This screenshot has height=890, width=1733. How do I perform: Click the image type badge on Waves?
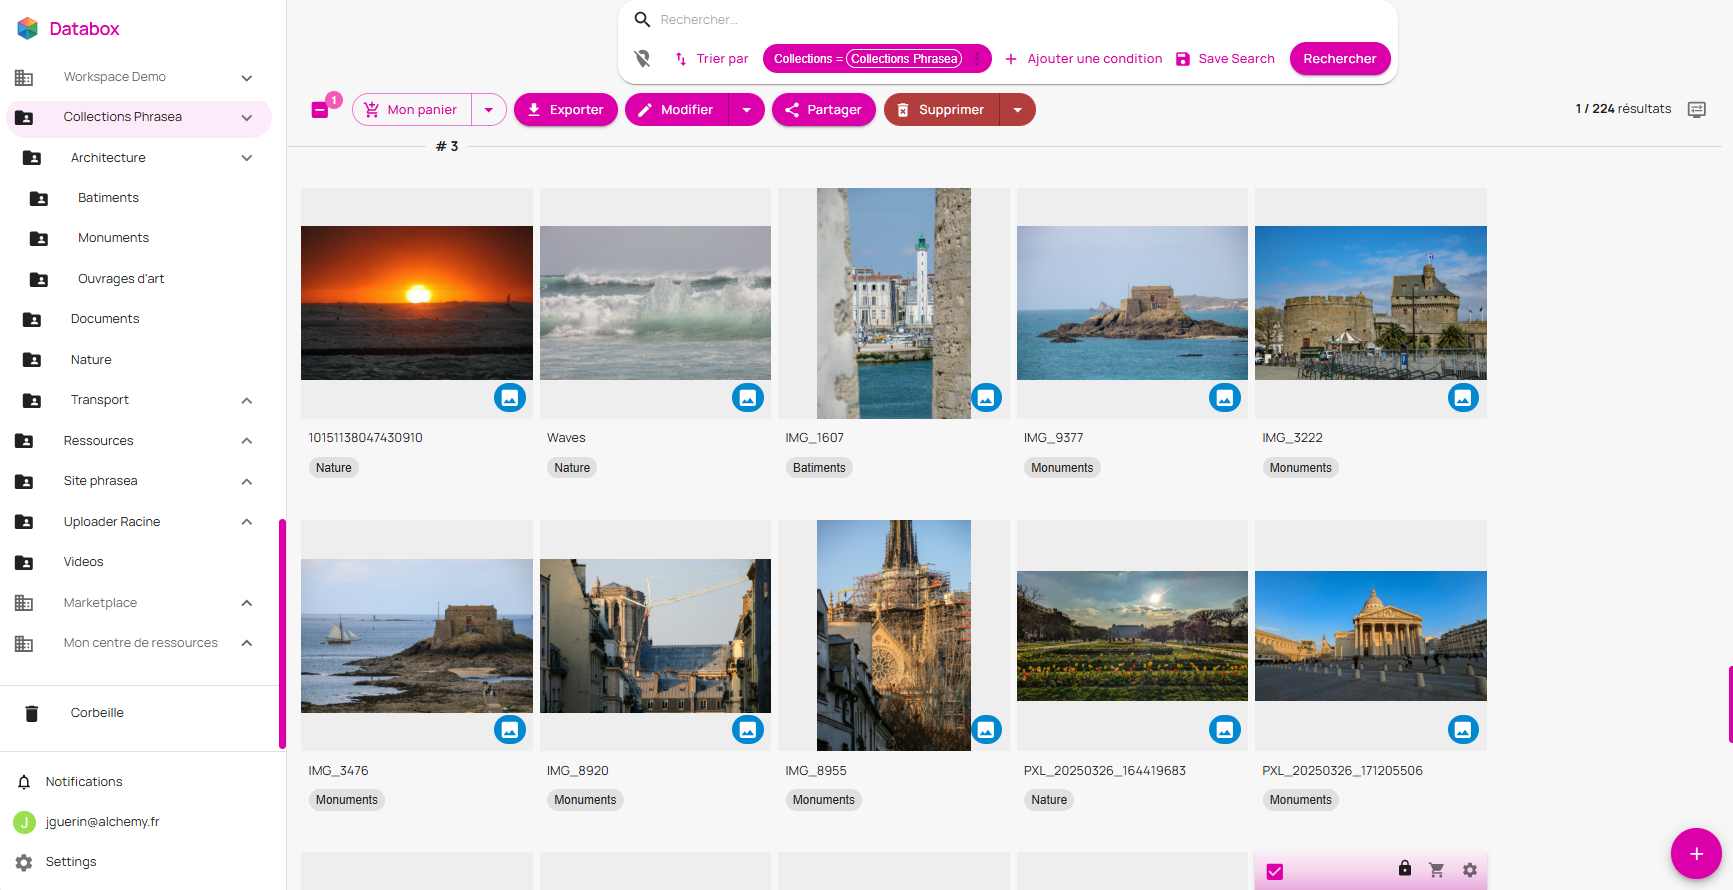click(747, 398)
